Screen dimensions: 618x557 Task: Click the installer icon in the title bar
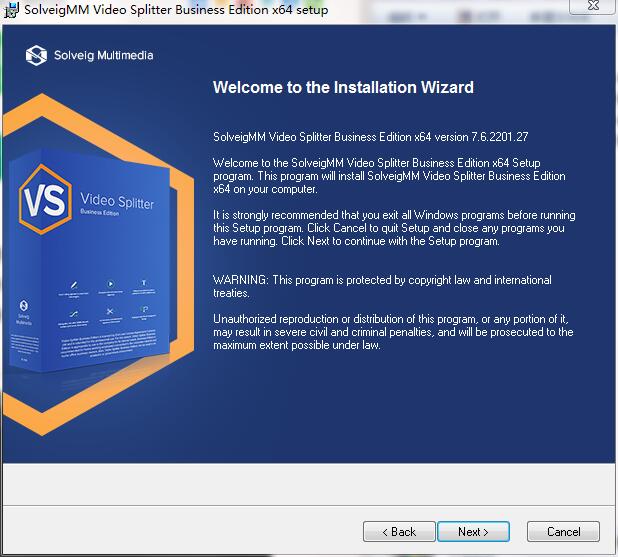click(11, 9)
